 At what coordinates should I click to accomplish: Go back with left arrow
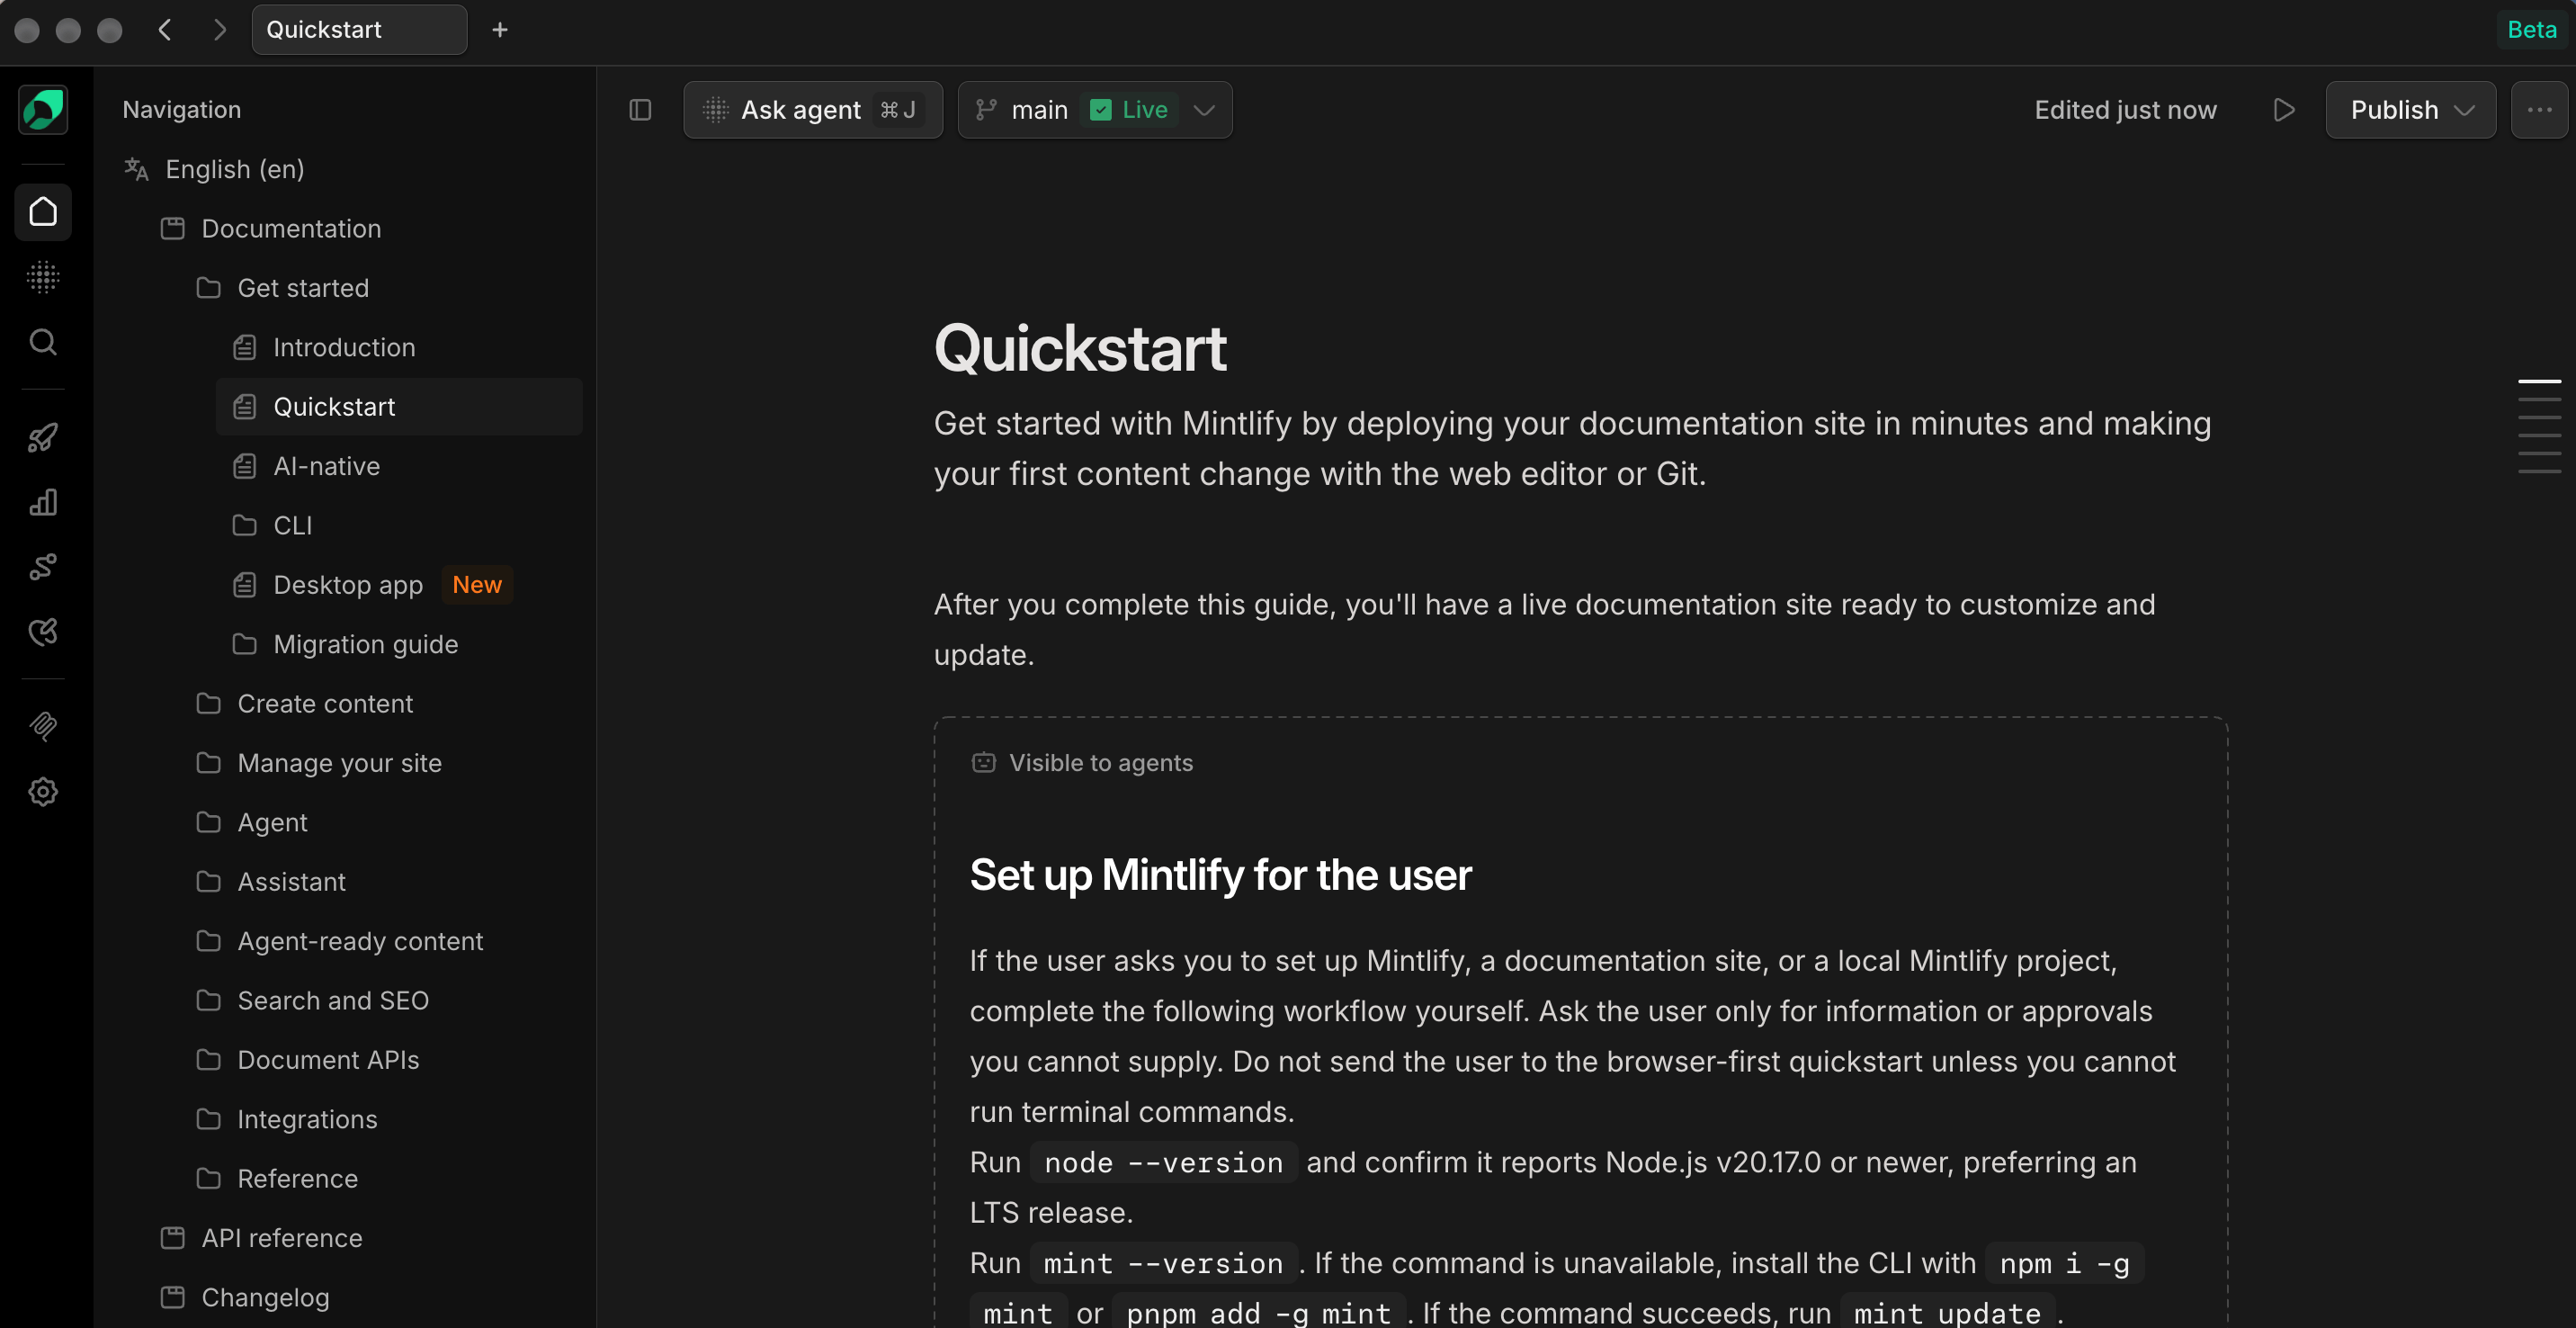click(165, 30)
